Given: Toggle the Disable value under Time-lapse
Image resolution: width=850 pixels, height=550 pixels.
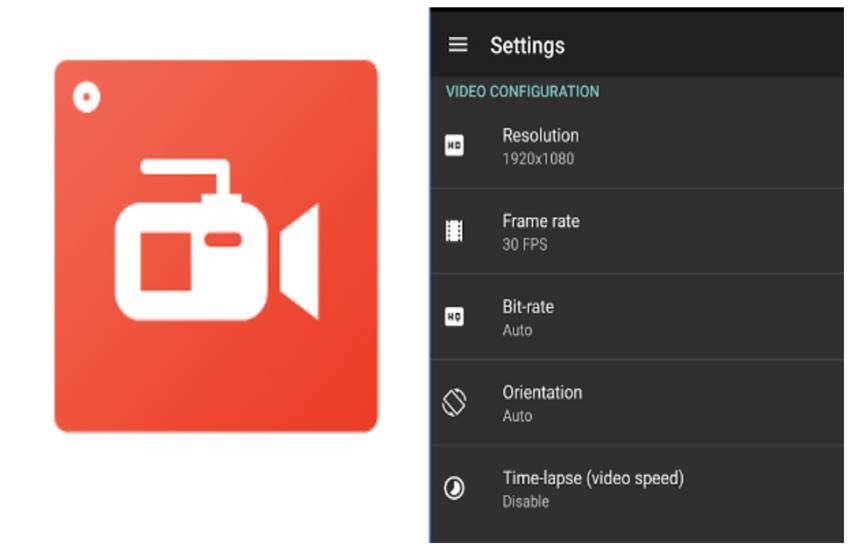Looking at the screenshot, I should pyautogui.click(x=525, y=502).
